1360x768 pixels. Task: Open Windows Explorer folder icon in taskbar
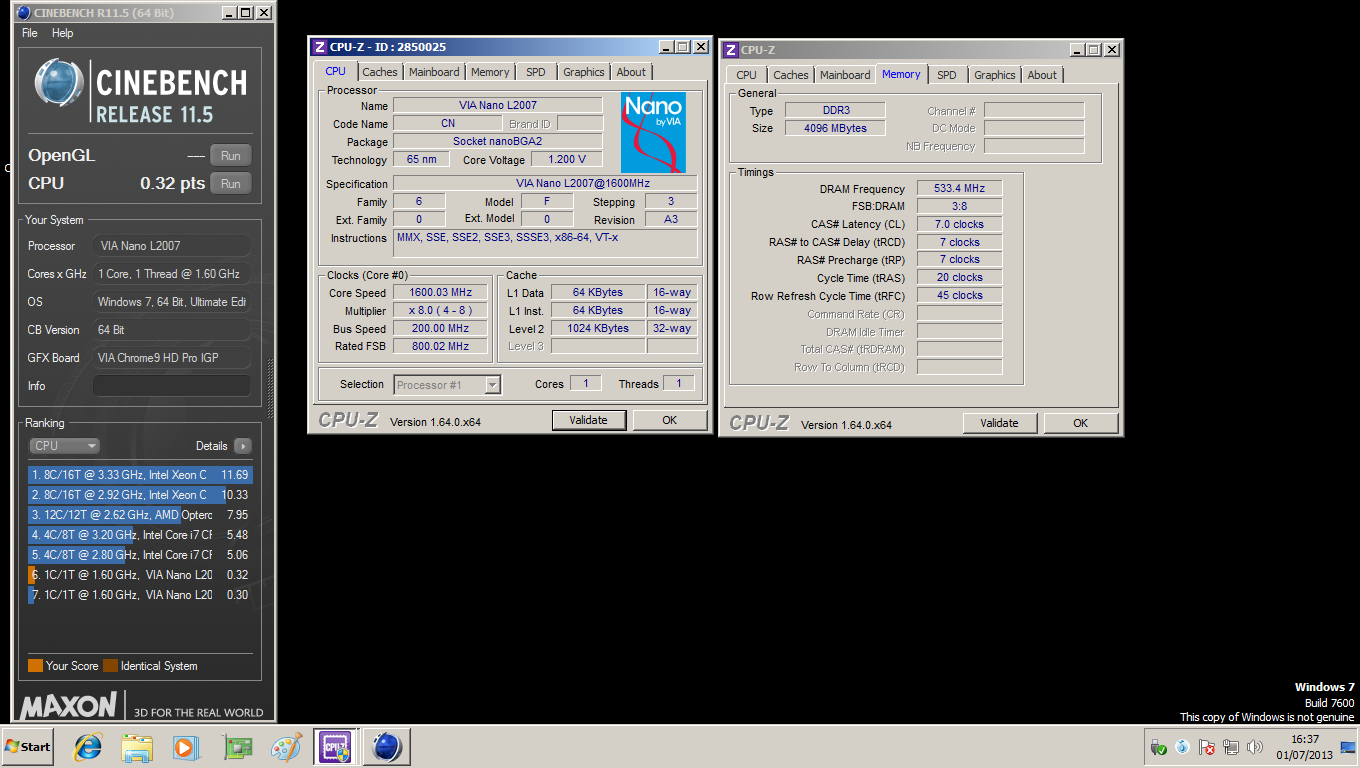pyautogui.click(x=137, y=747)
